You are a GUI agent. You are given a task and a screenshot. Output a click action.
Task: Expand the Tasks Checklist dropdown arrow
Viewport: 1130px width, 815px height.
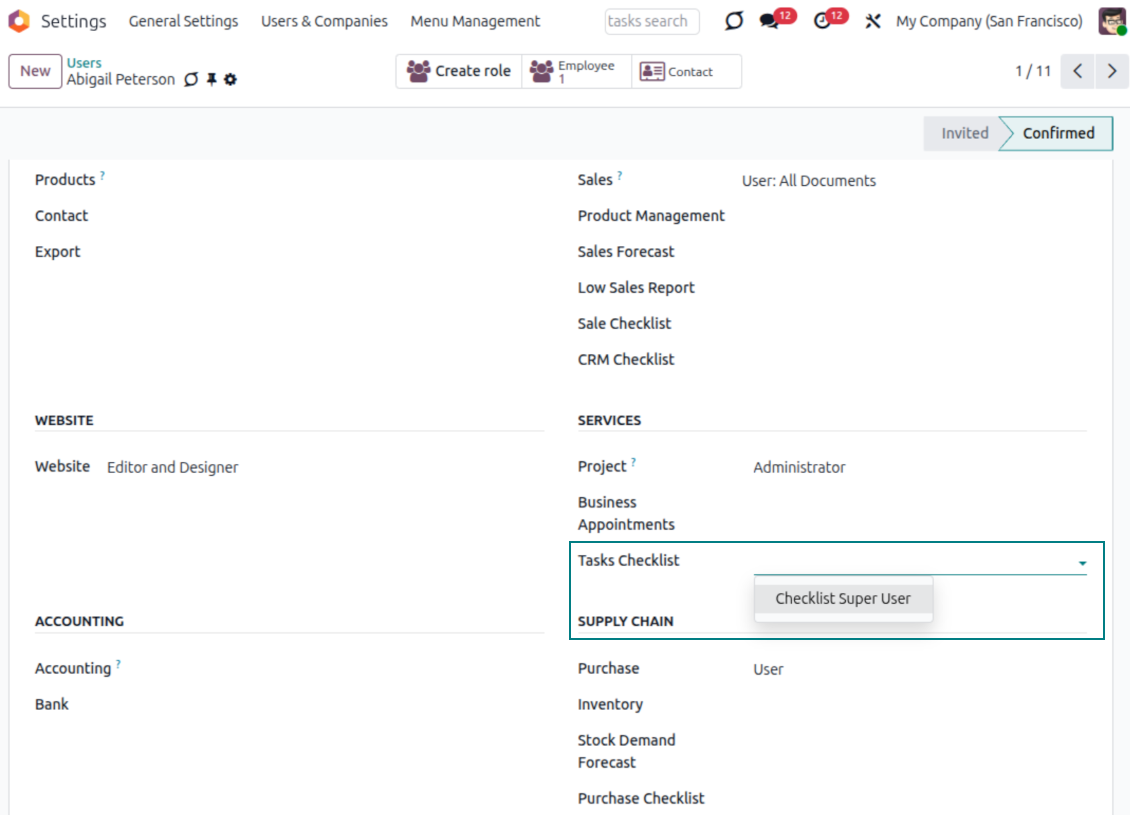1082,564
